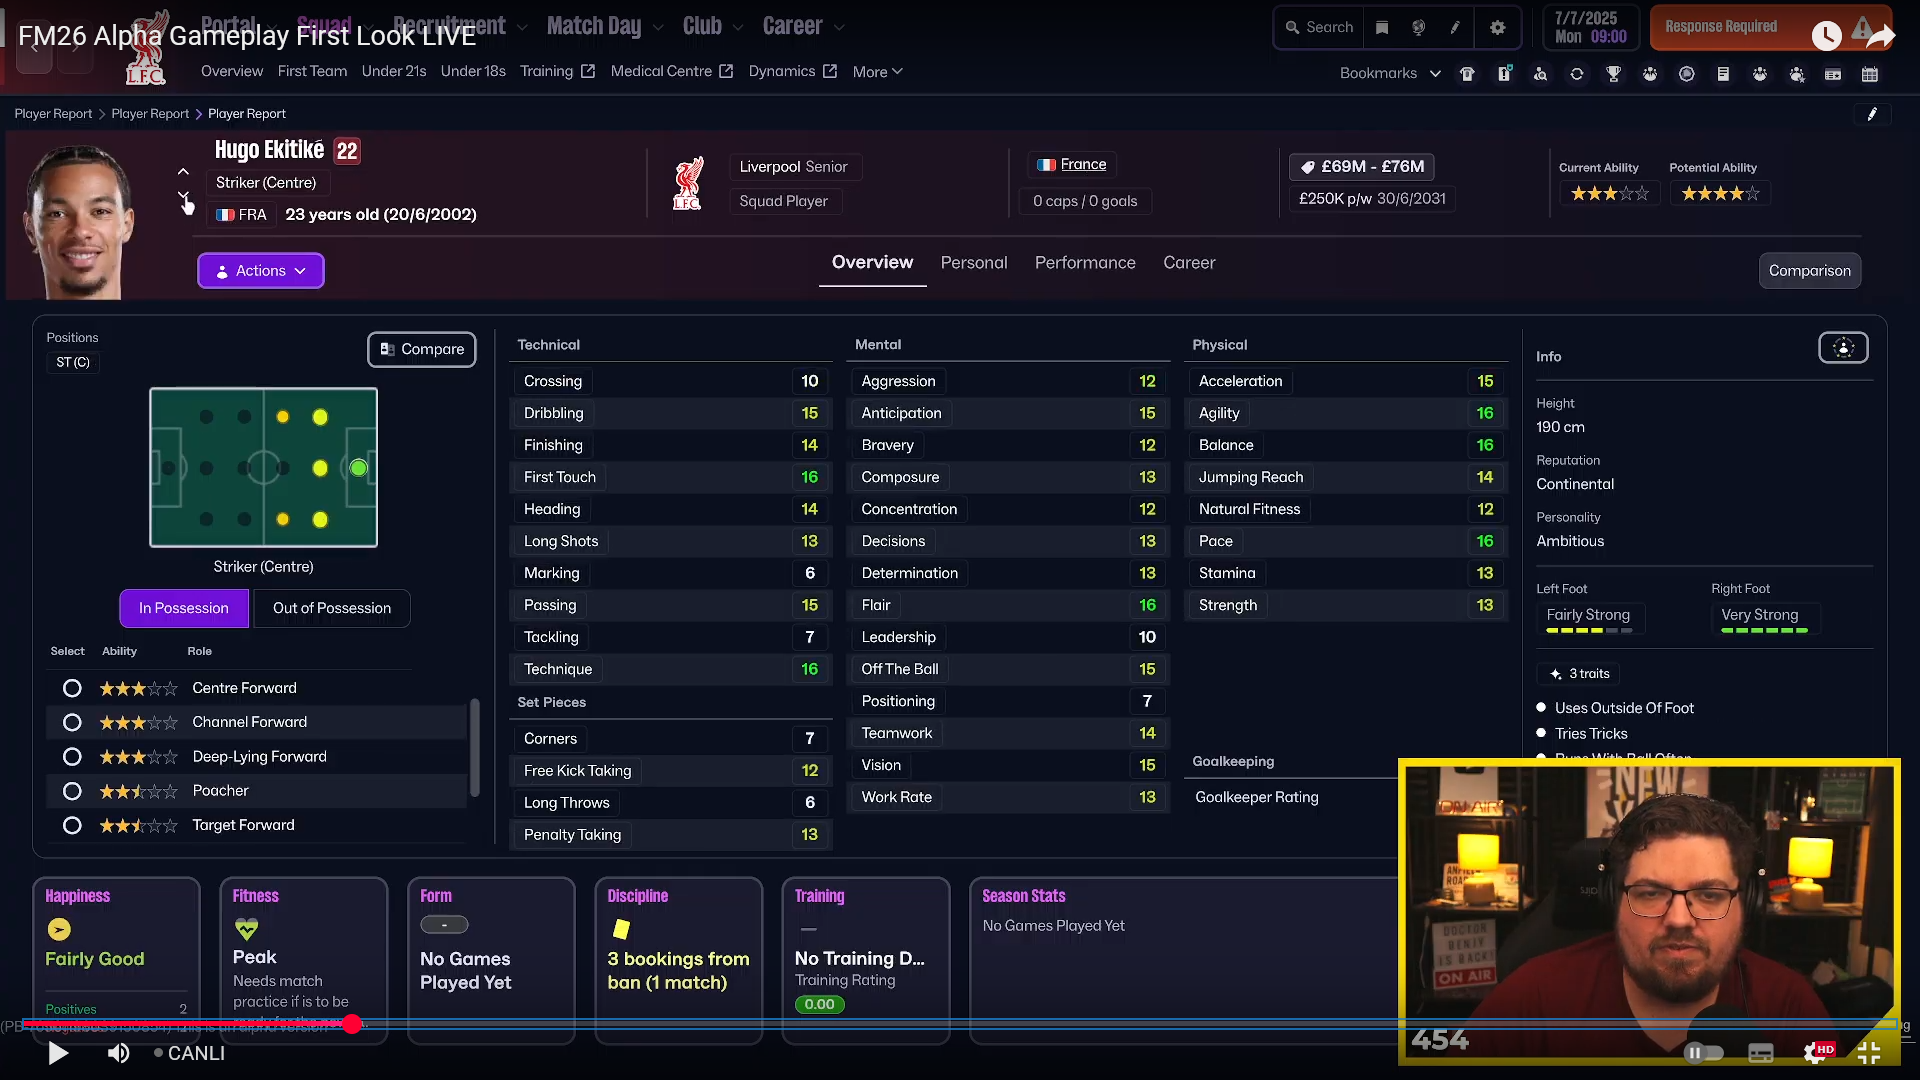1920x1080 pixels.
Task: Open the Career tab in player profile
Action: coord(1189,263)
